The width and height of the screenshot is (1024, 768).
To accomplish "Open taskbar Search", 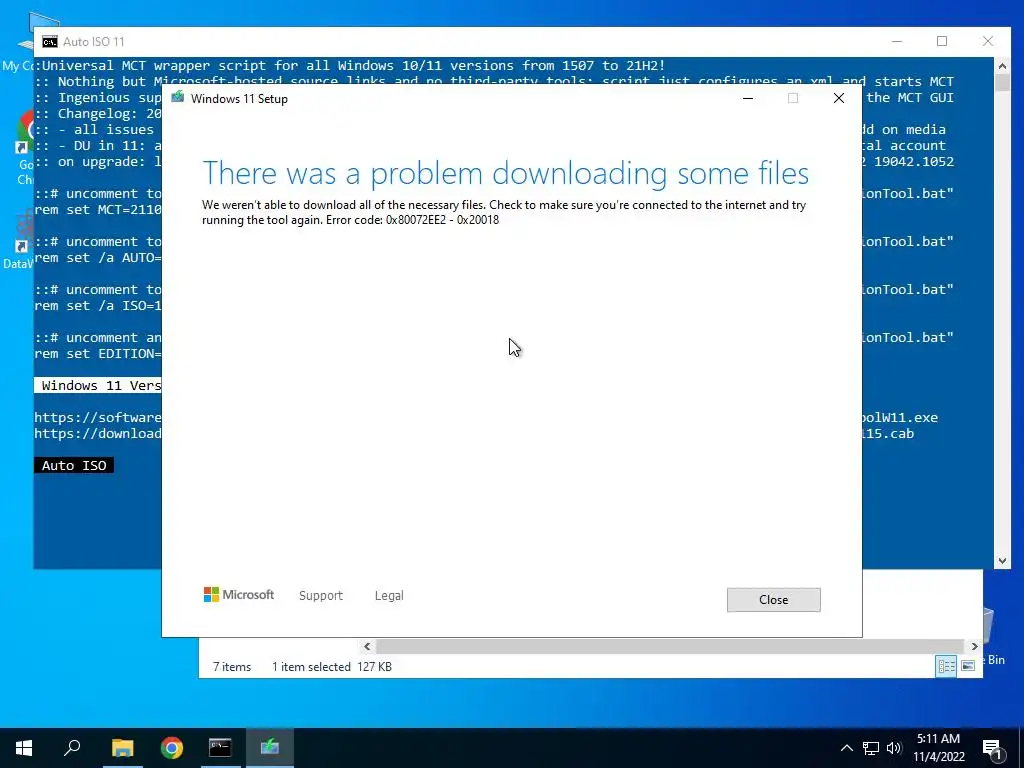I will click(x=72, y=748).
